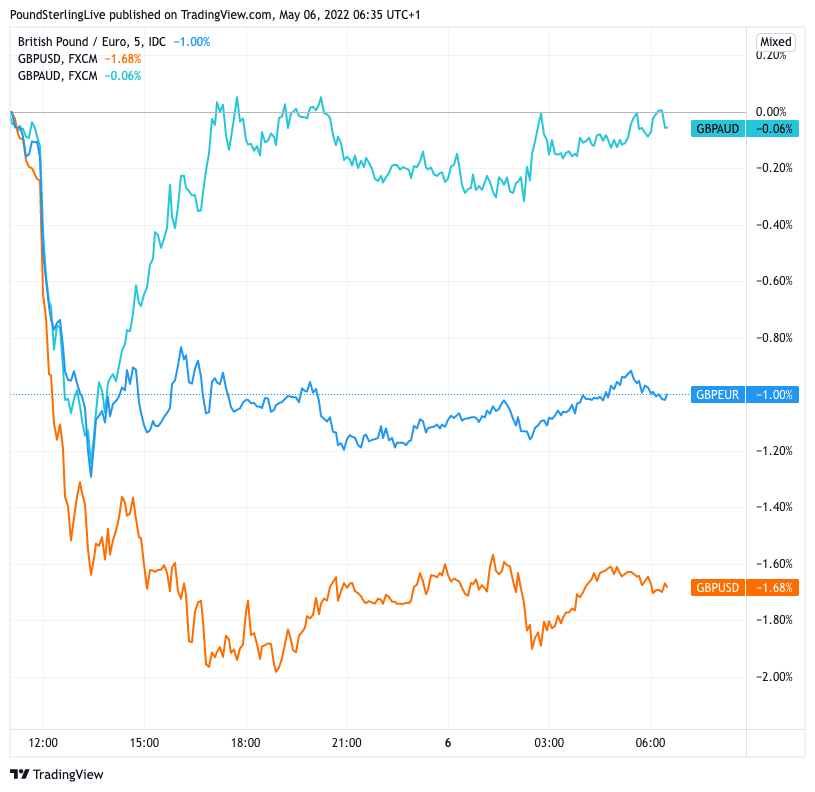This screenshot has width=815, height=792.
Task: Click the 12:00 time axis label
Action: coord(44,743)
